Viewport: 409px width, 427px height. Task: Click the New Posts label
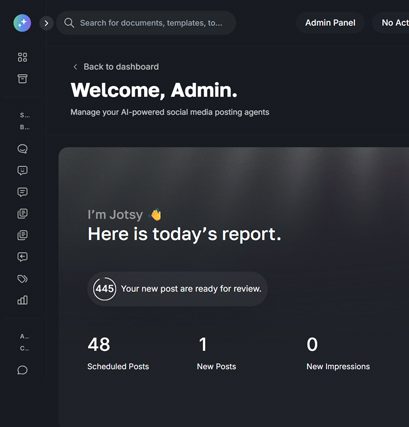(216, 366)
